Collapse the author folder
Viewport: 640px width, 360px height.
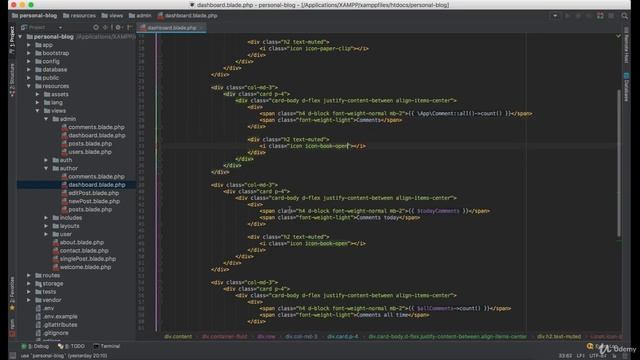click(x=46, y=168)
